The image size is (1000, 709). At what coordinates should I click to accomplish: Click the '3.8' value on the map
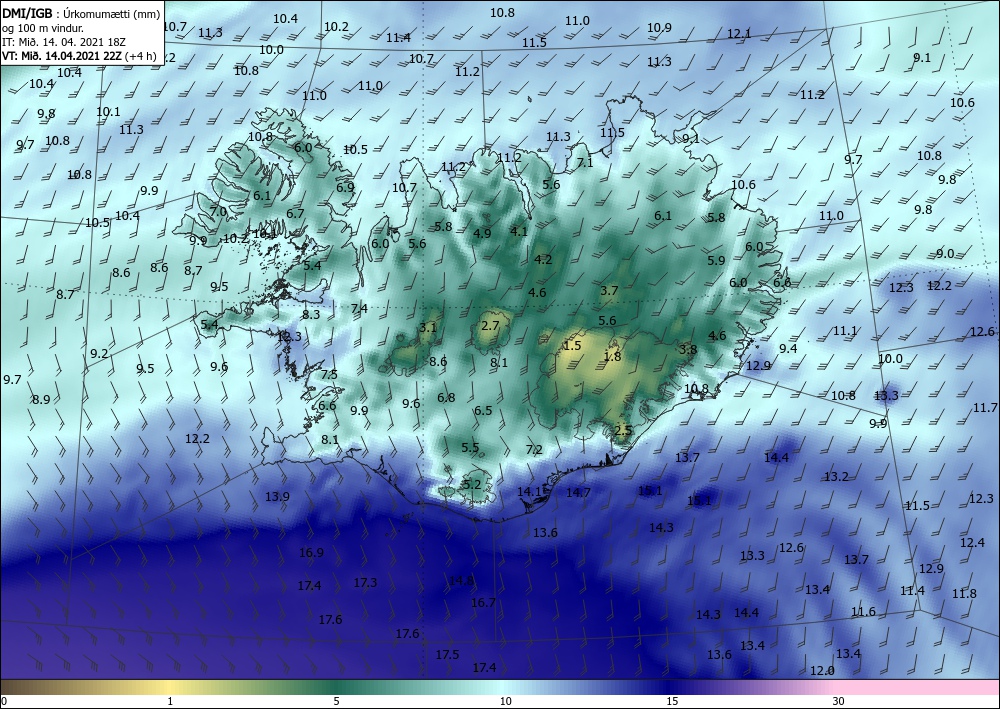coord(688,349)
